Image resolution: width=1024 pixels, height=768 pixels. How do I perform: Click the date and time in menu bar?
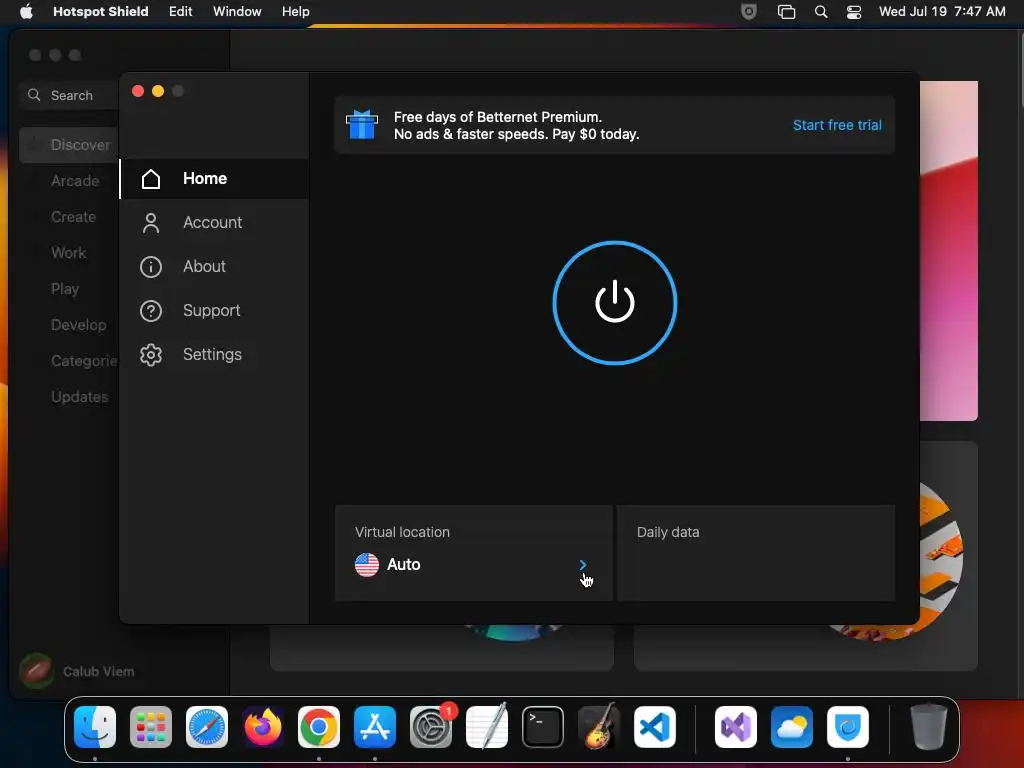click(942, 11)
